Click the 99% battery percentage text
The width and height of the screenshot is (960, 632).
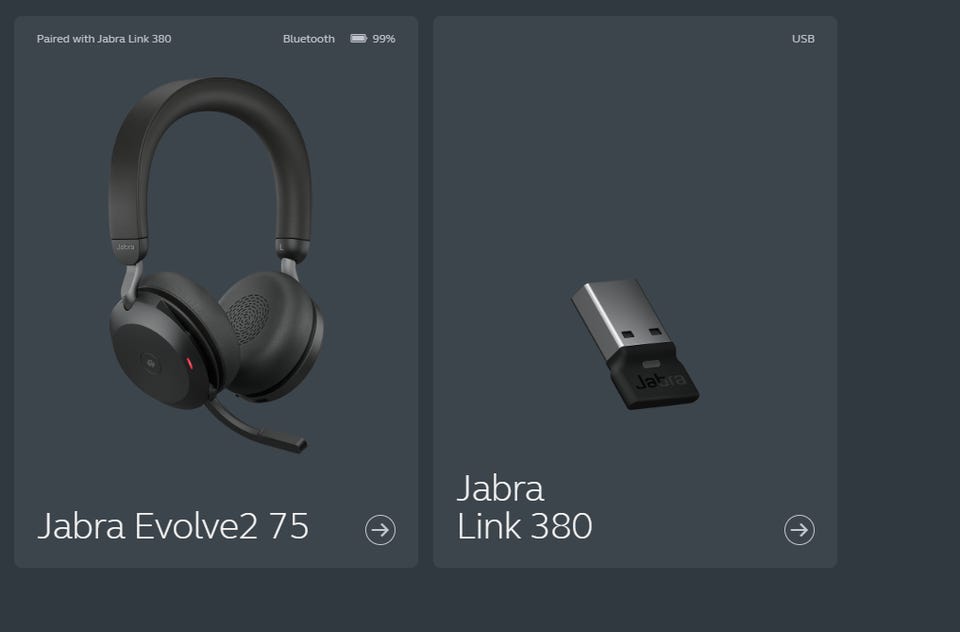pyautogui.click(x=384, y=39)
